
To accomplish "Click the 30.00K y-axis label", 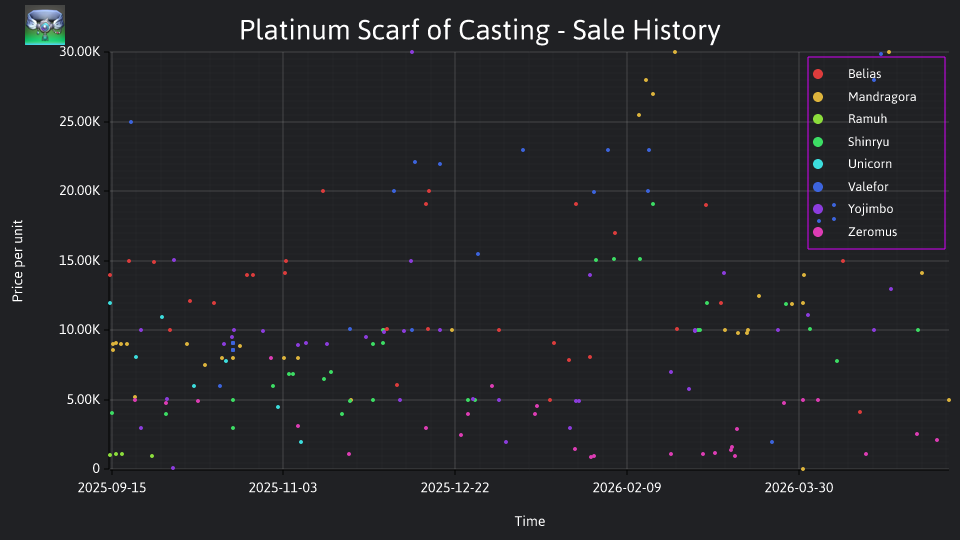I will pos(80,52).
